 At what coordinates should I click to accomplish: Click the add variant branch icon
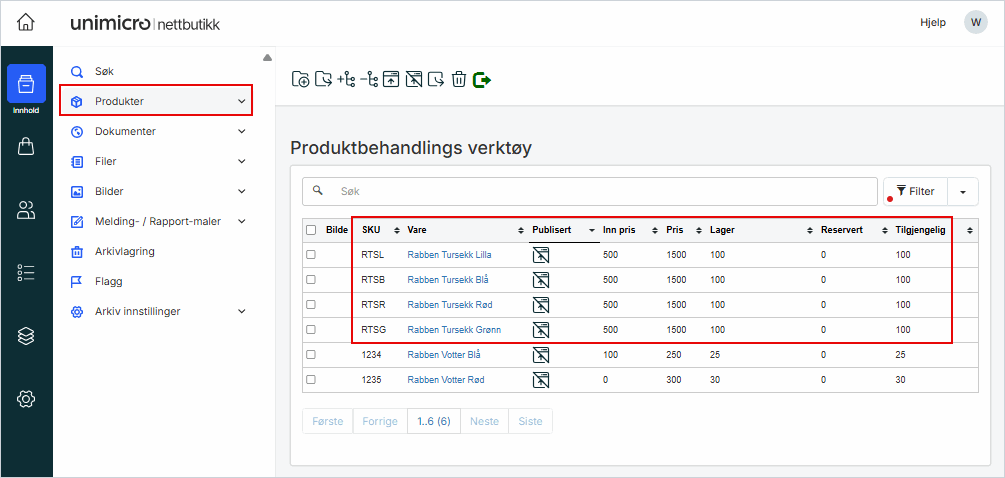(x=346, y=80)
